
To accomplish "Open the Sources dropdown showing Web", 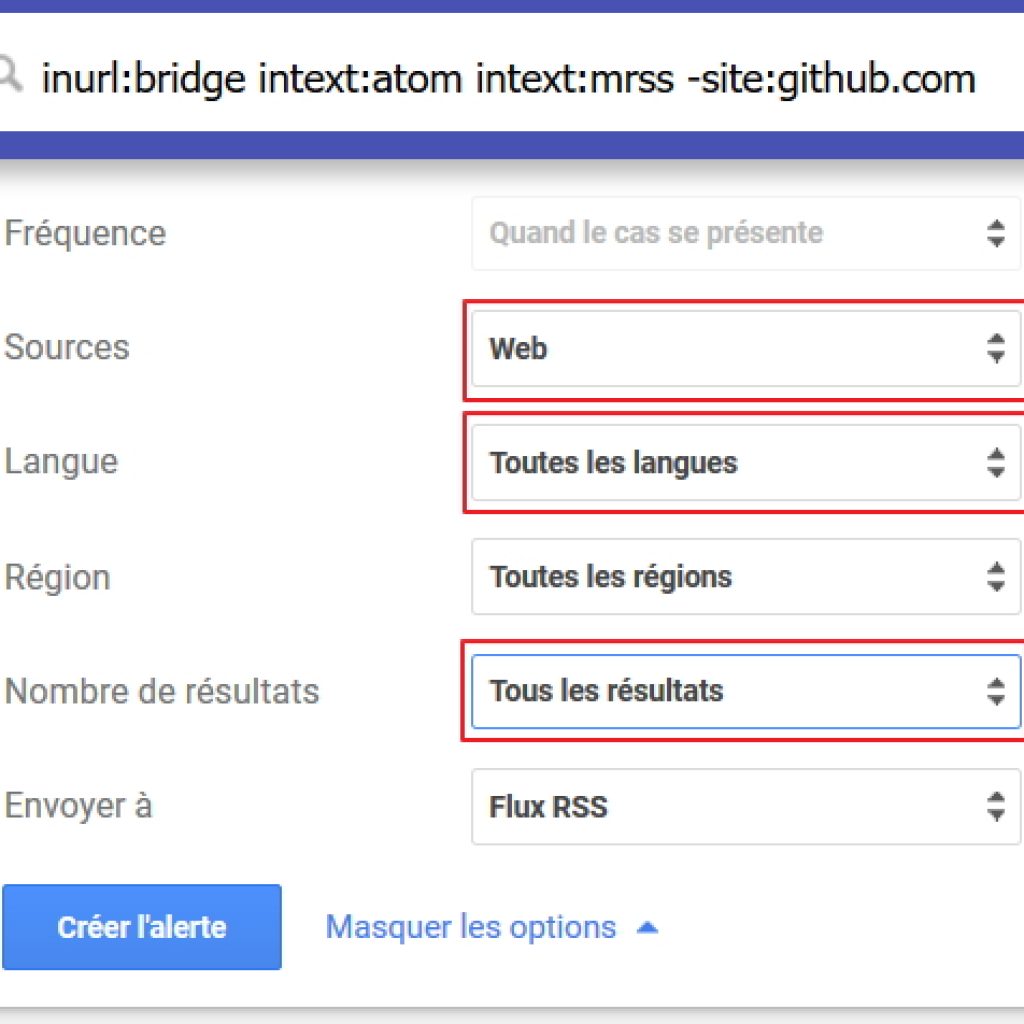I will [746, 348].
